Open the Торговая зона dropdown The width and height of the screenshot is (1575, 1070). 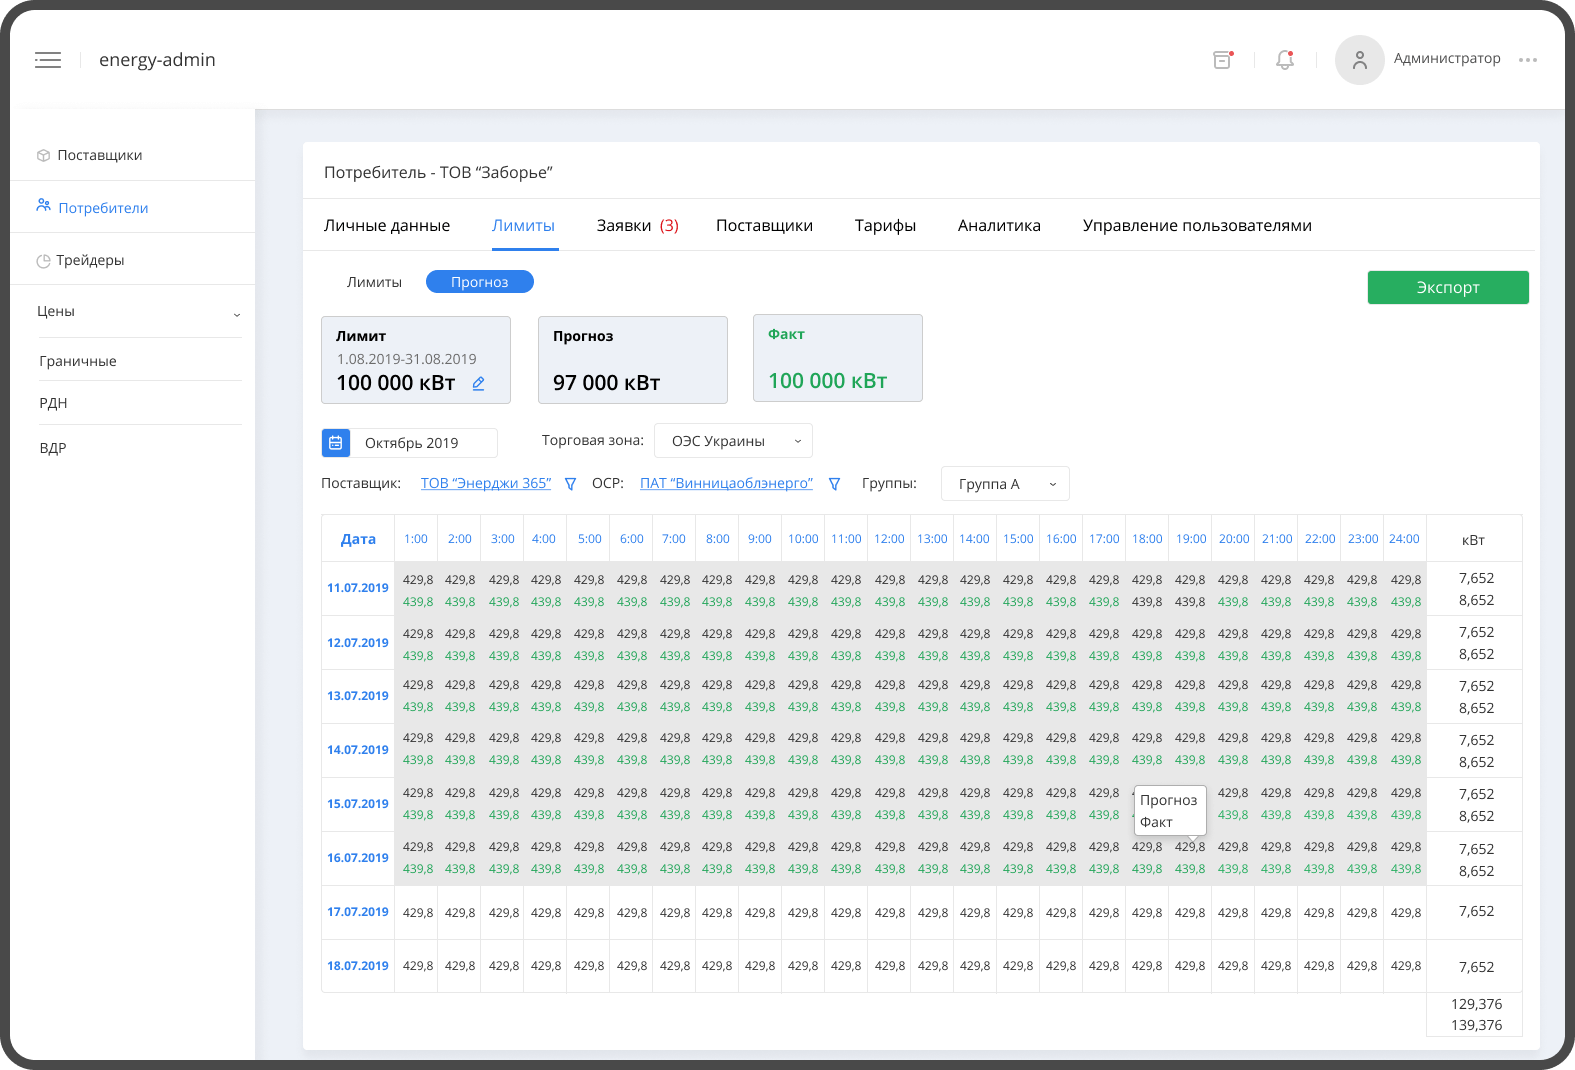(733, 441)
